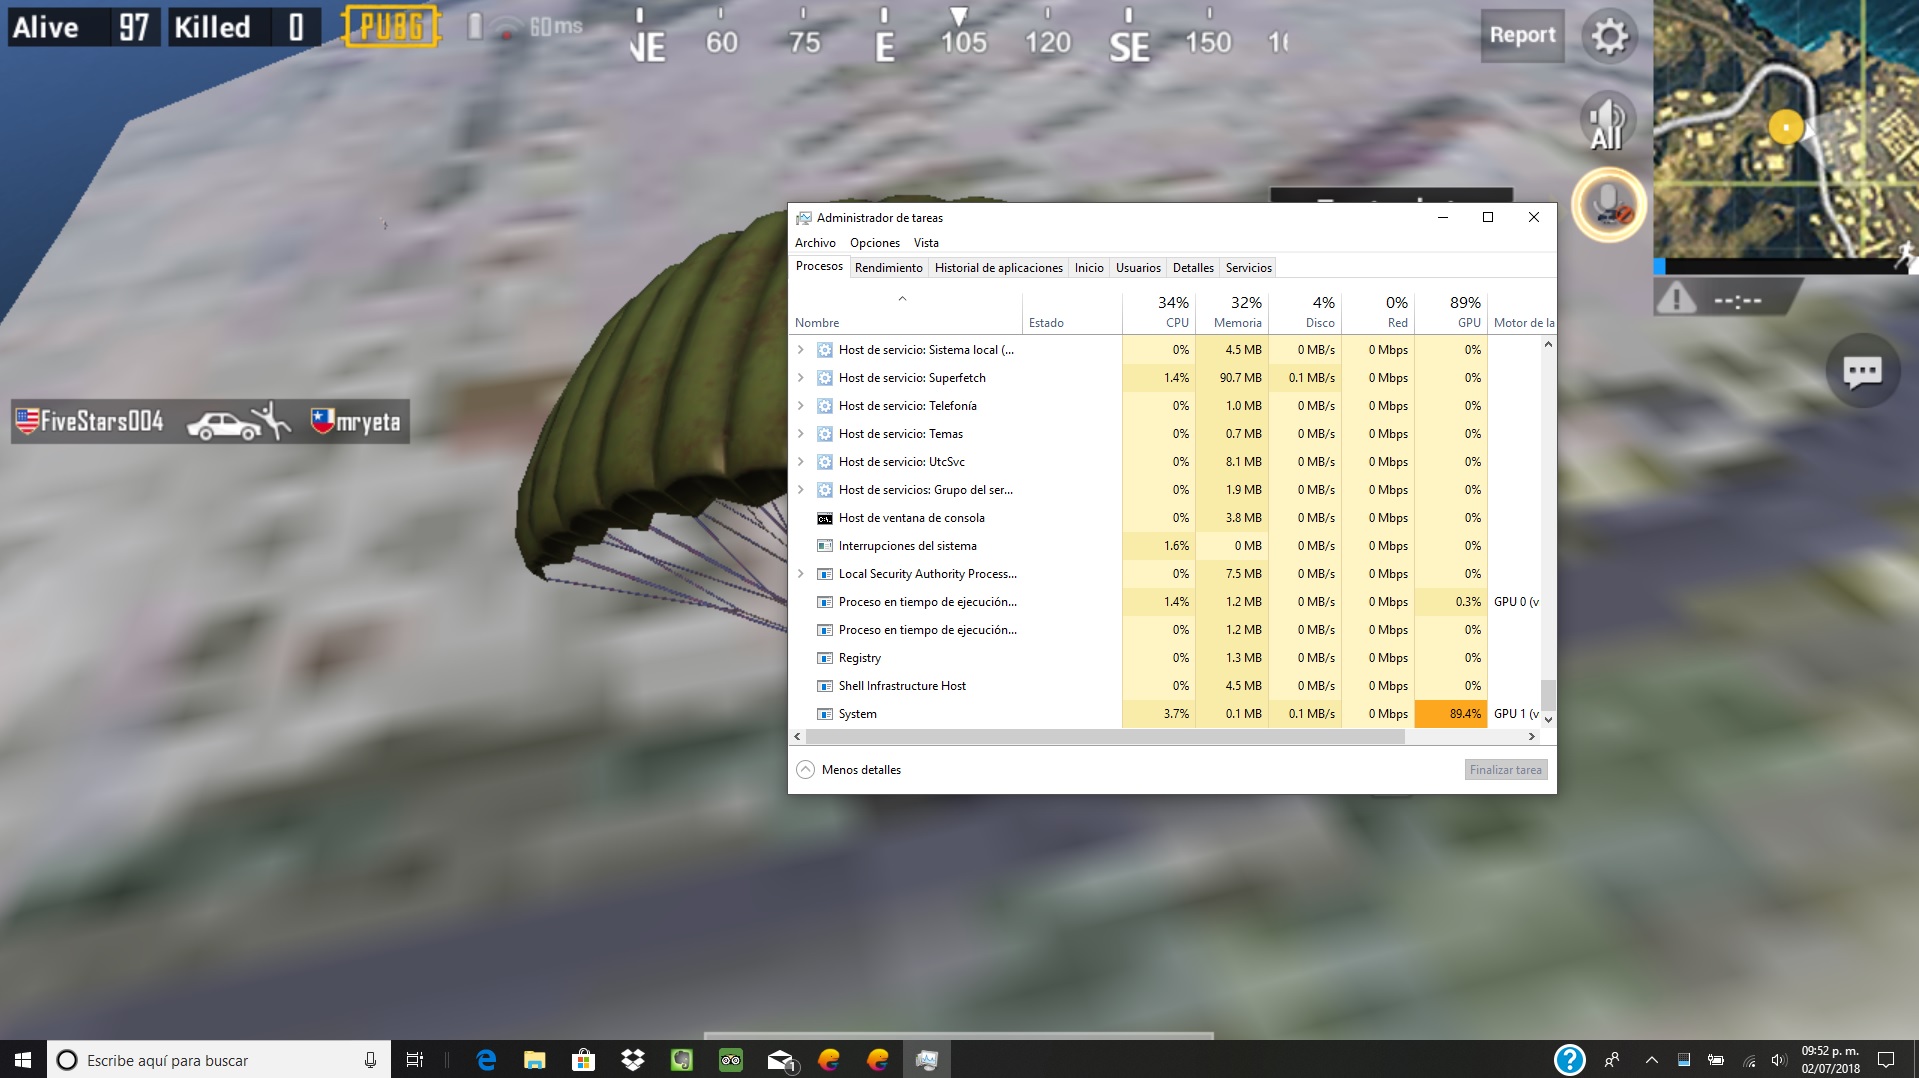1919x1078 pixels.
Task: Click the sort arrow above Nombre column
Action: [902, 299]
